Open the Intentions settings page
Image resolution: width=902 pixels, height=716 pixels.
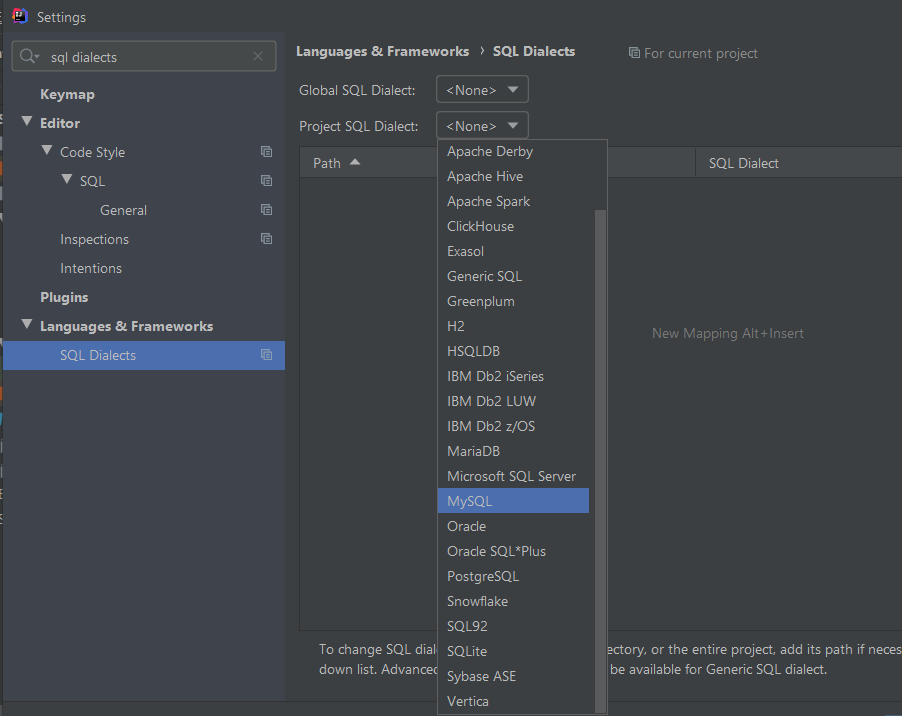click(91, 268)
